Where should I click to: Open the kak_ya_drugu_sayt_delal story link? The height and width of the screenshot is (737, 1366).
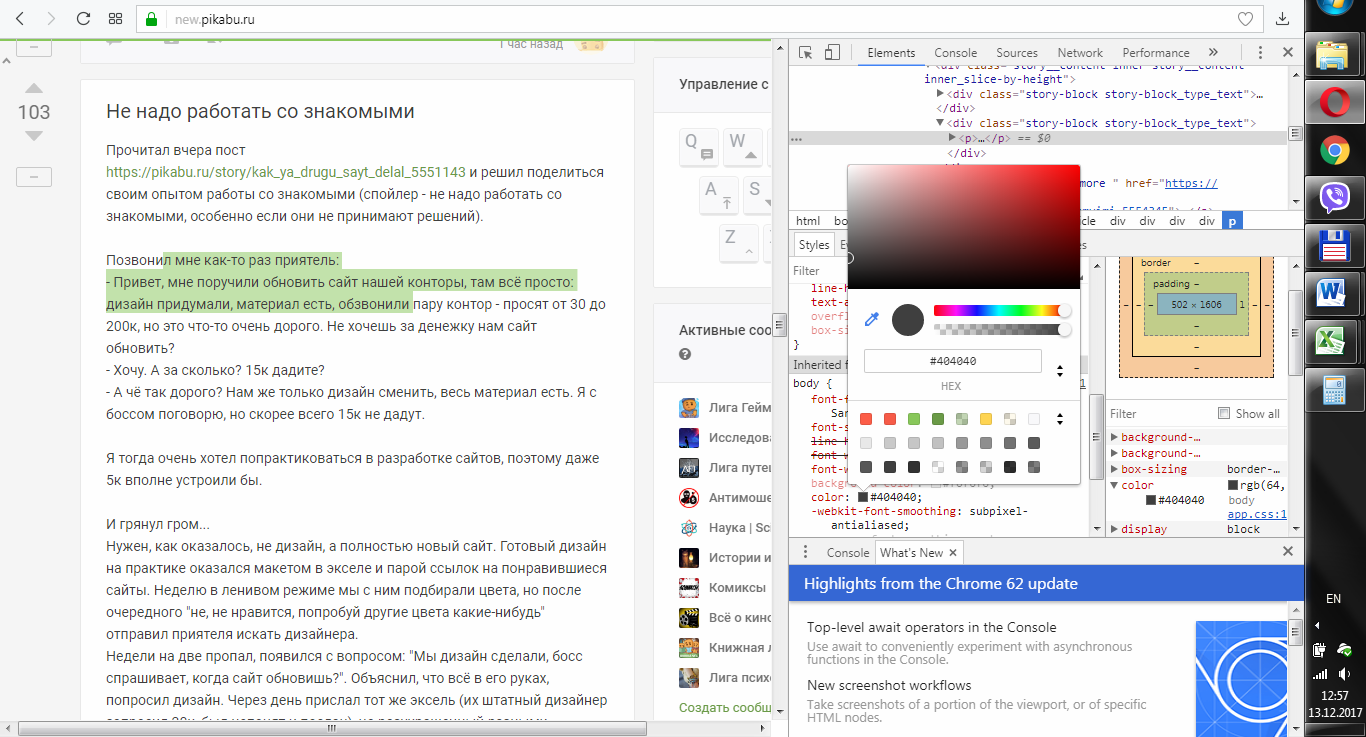click(x=286, y=172)
